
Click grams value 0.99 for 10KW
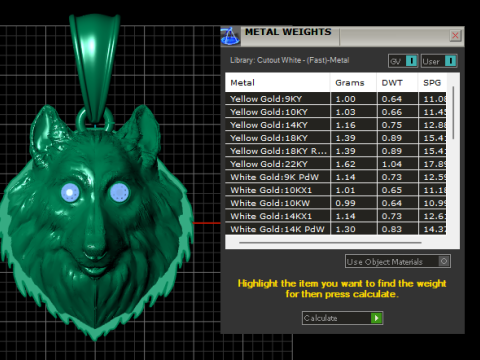346,203
